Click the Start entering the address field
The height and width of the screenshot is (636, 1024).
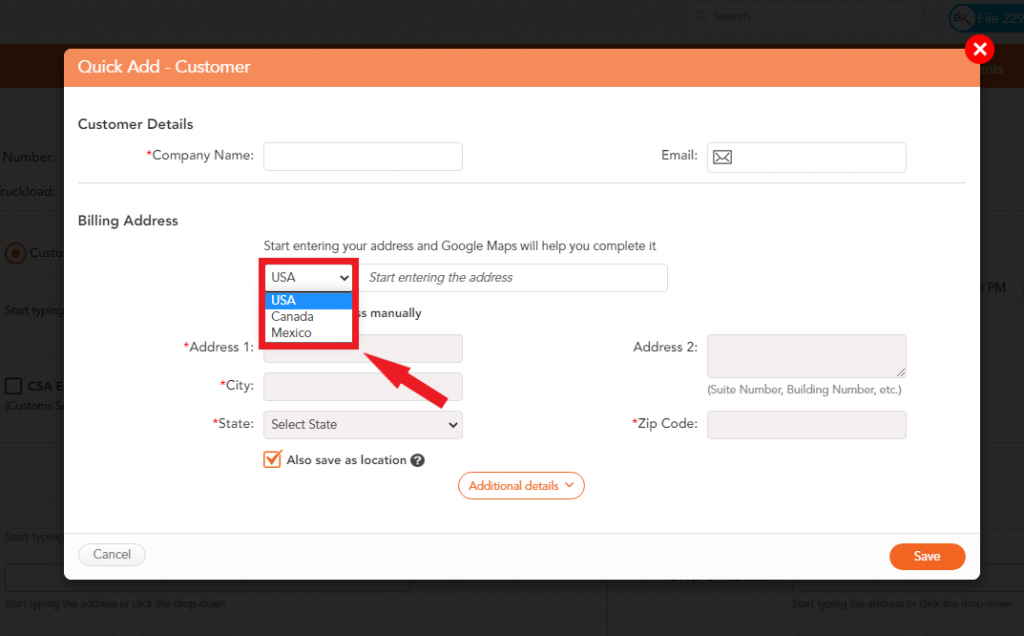[x=515, y=278]
